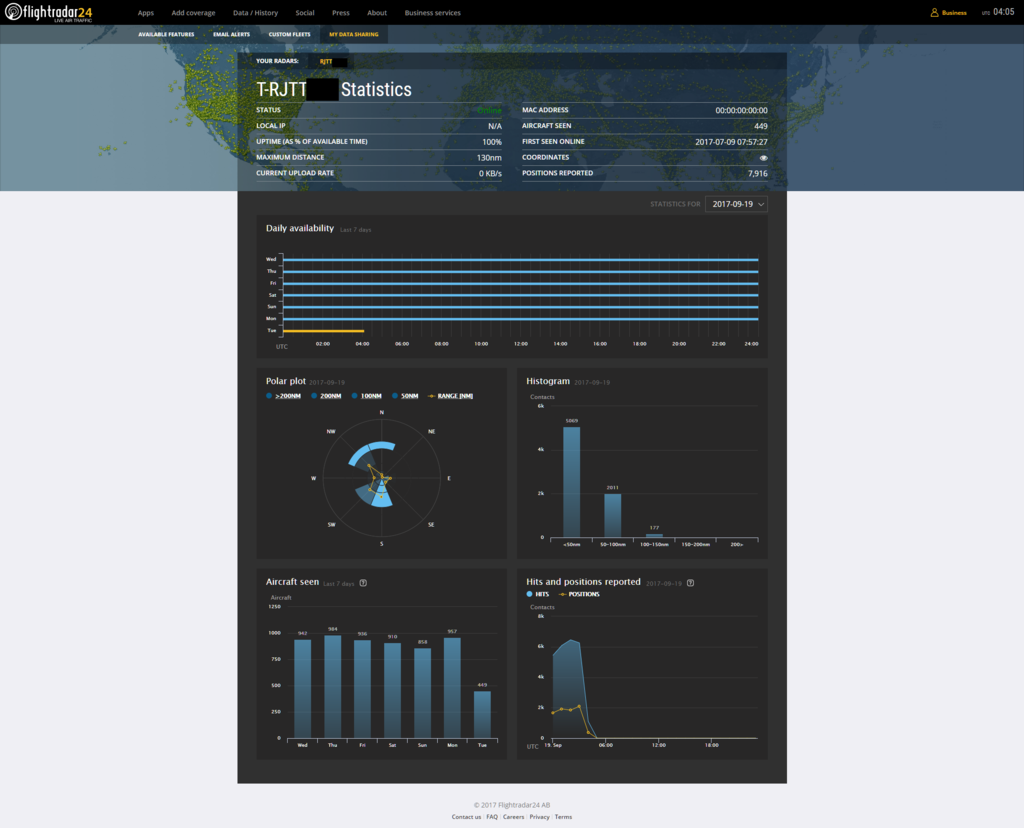
Task: Open the FAQ footer link
Action: pos(492,817)
